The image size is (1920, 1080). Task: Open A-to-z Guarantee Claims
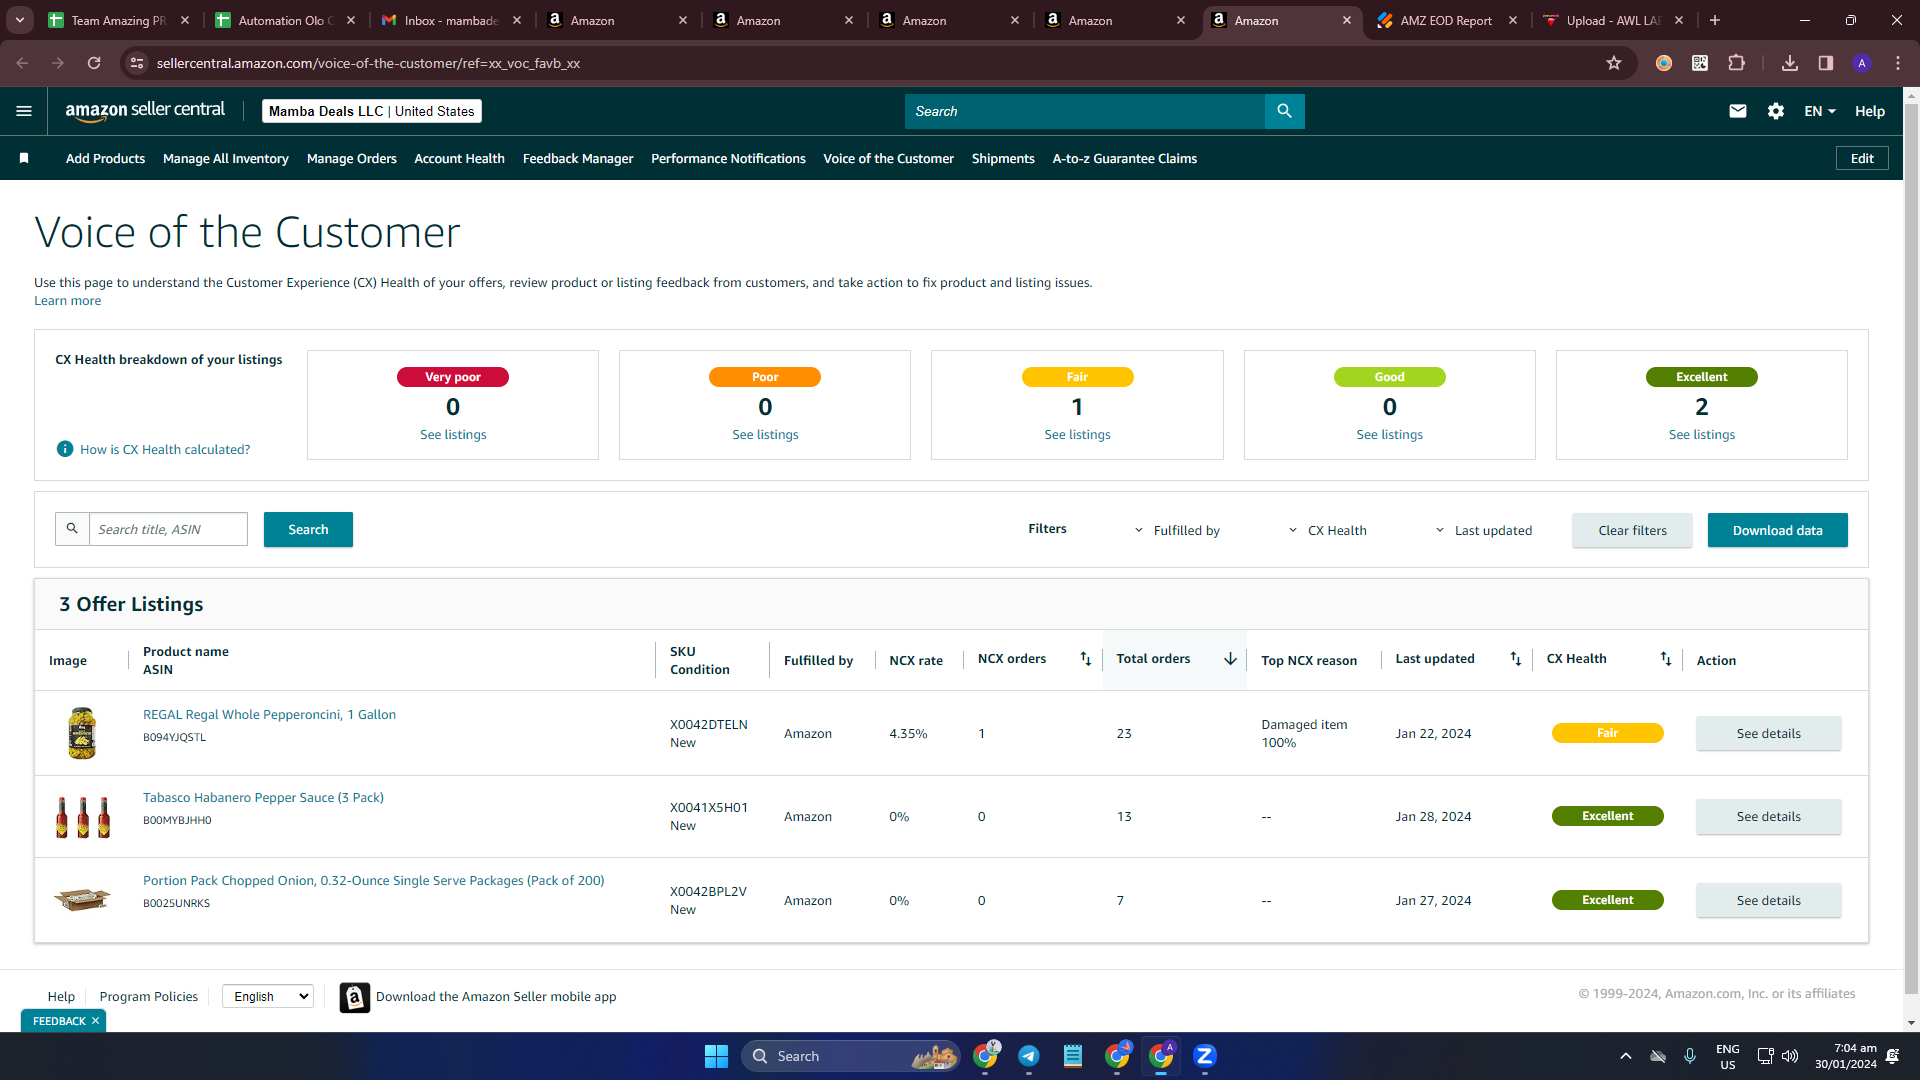1125,158
